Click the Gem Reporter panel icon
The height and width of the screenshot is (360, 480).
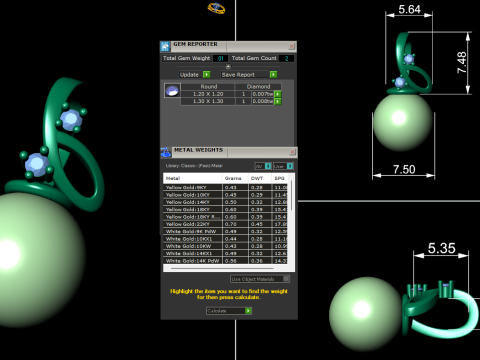(x=165, y=46)
